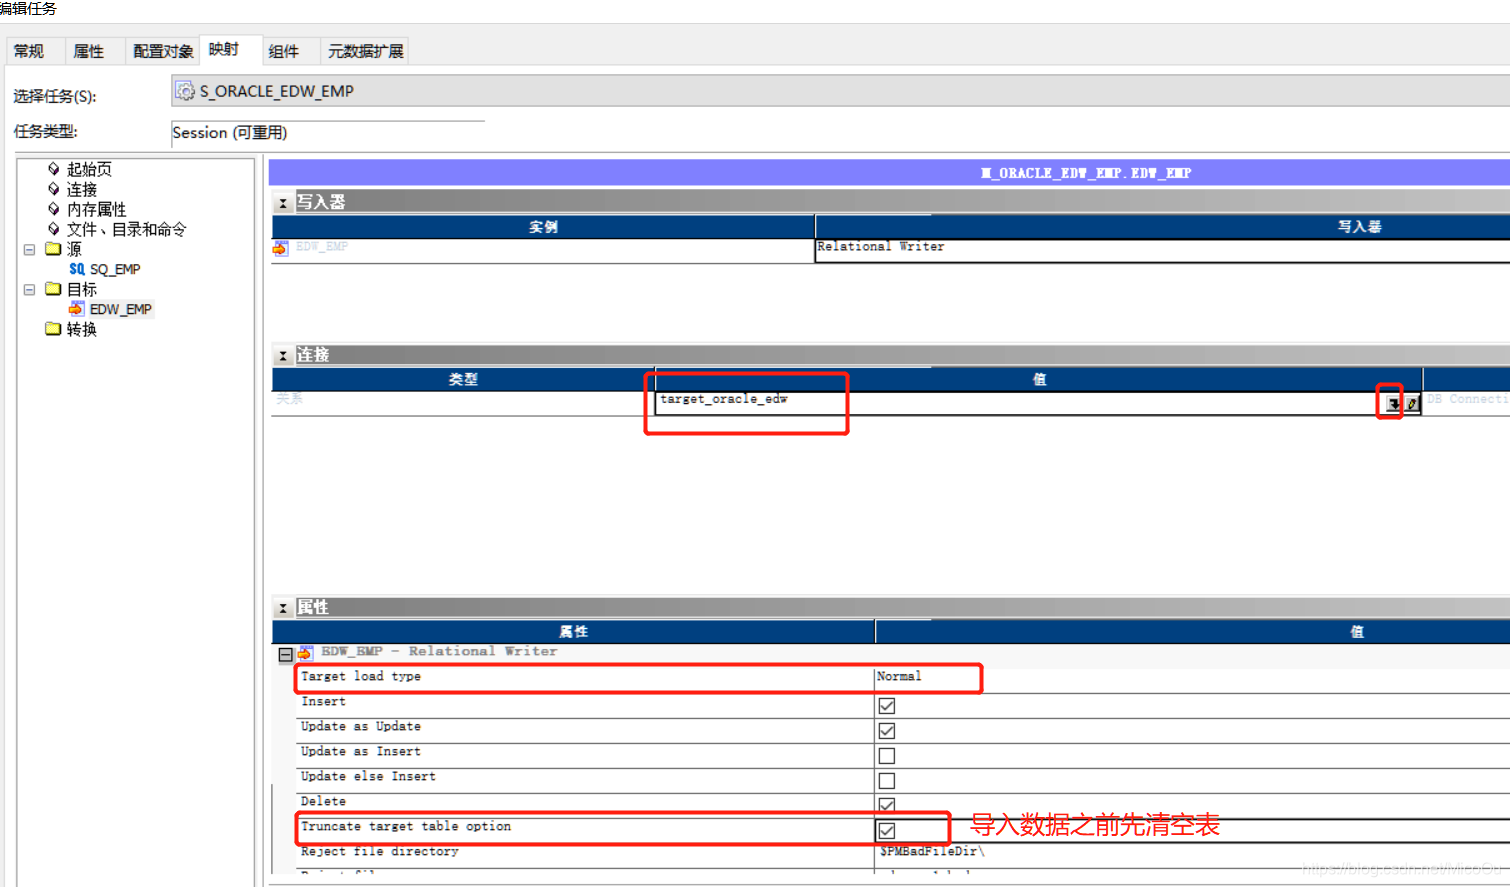Switch to the 配置对象 tab
This screenshot has height=887, width=1510.
pyautogui.click(x=163, y=51)
